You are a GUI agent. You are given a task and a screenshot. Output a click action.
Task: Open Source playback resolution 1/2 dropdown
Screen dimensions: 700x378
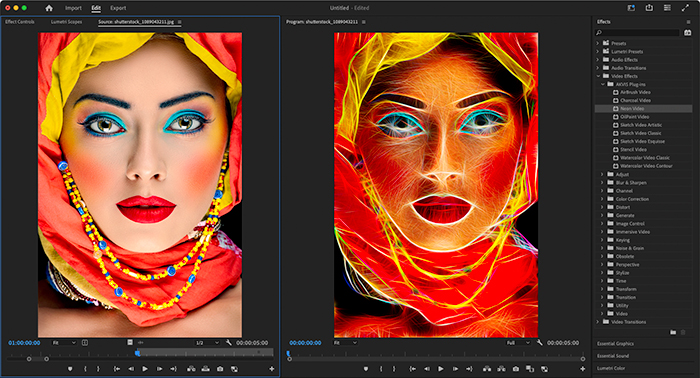(207, 343)
